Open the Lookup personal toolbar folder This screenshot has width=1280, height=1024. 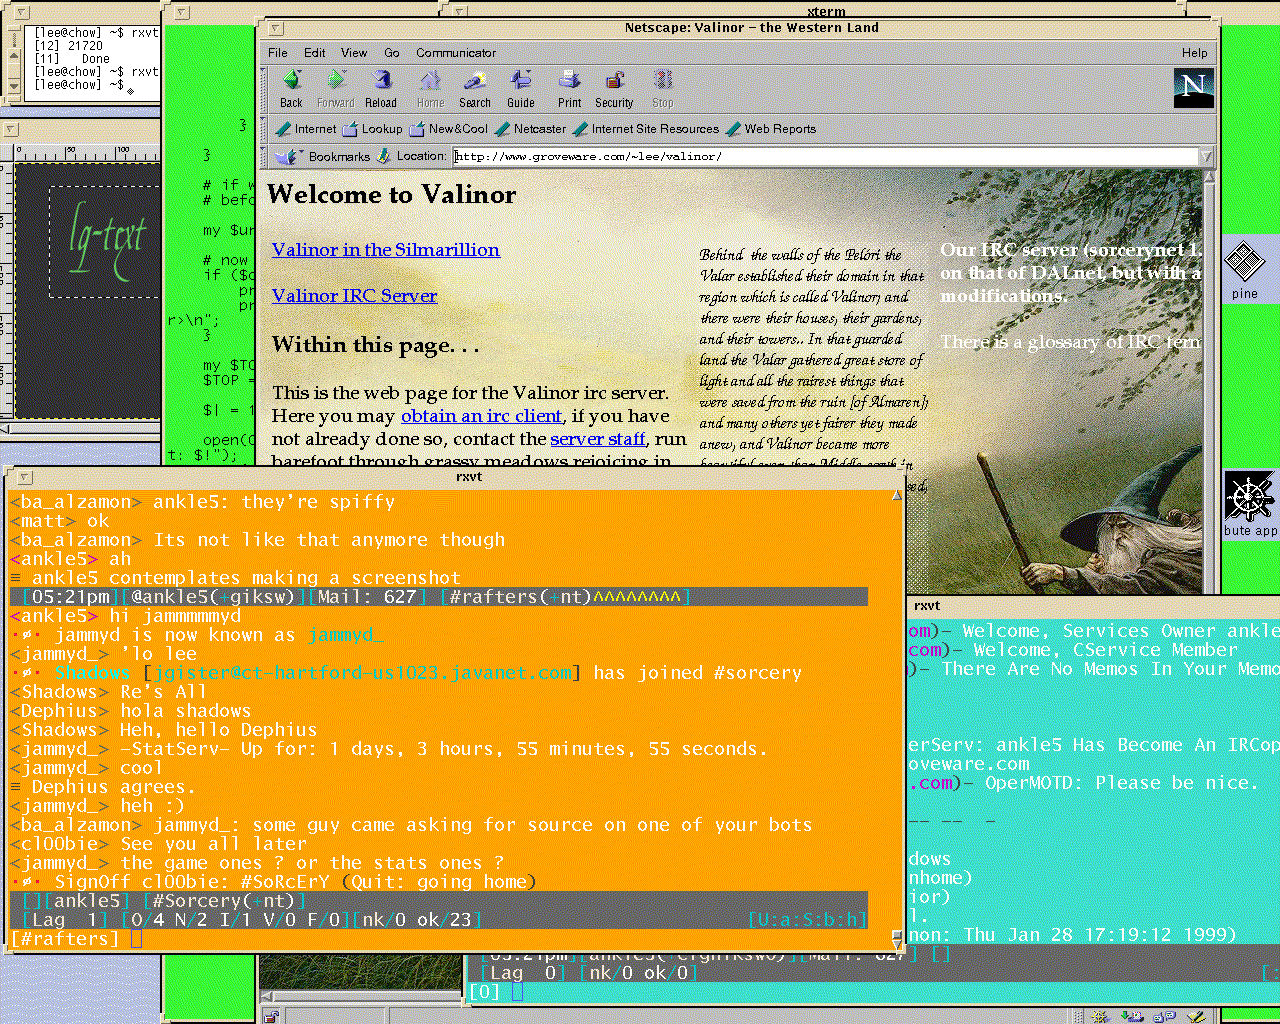372,129
